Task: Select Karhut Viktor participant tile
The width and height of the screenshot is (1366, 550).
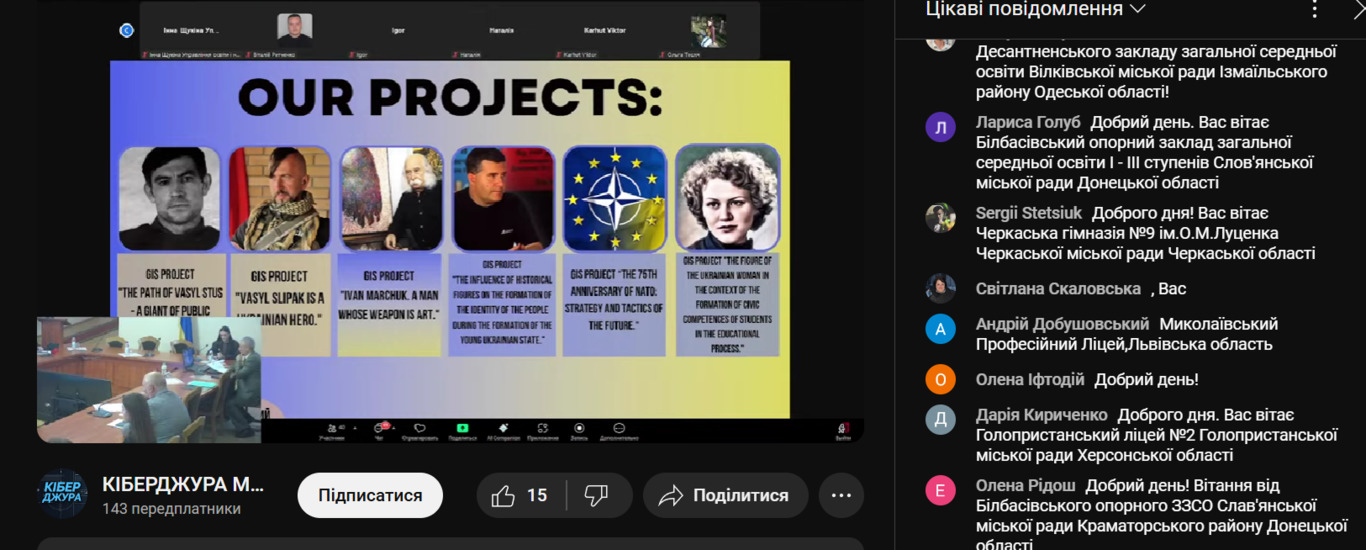Action: (x=604, y=31)
